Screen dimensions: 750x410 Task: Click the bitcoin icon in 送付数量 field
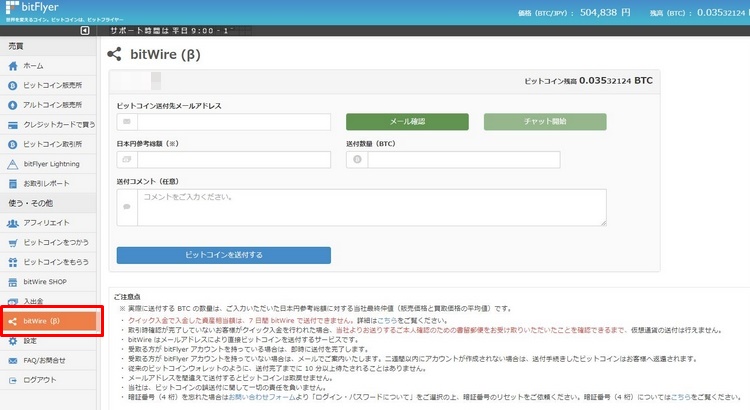(x=357, y=159)
